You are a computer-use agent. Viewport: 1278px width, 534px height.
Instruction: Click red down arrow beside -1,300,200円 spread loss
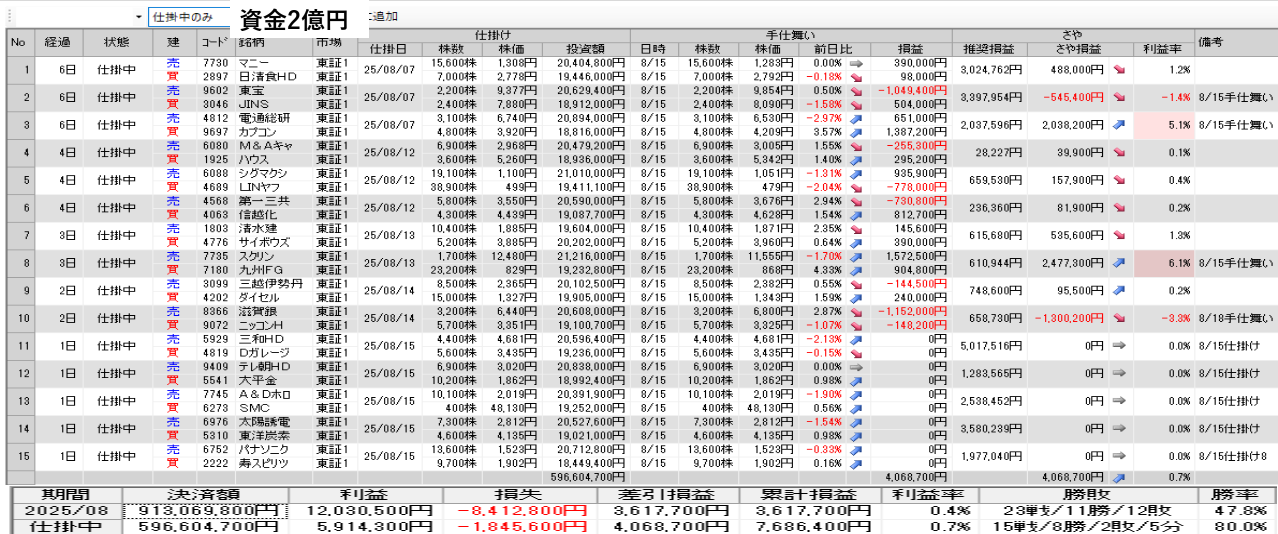pyautogui.click(x=1118, y=318)
